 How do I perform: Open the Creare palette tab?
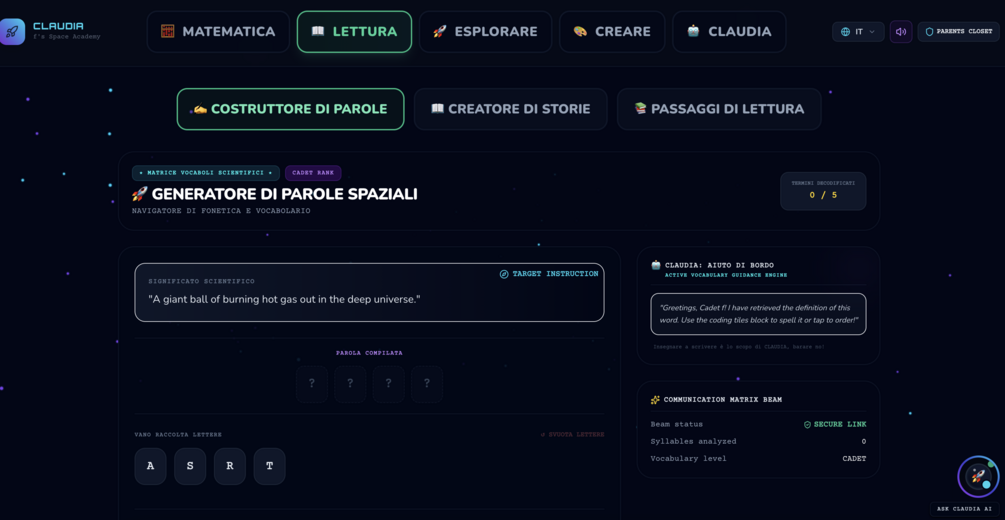pyautogui.click(x=612, y=31)
